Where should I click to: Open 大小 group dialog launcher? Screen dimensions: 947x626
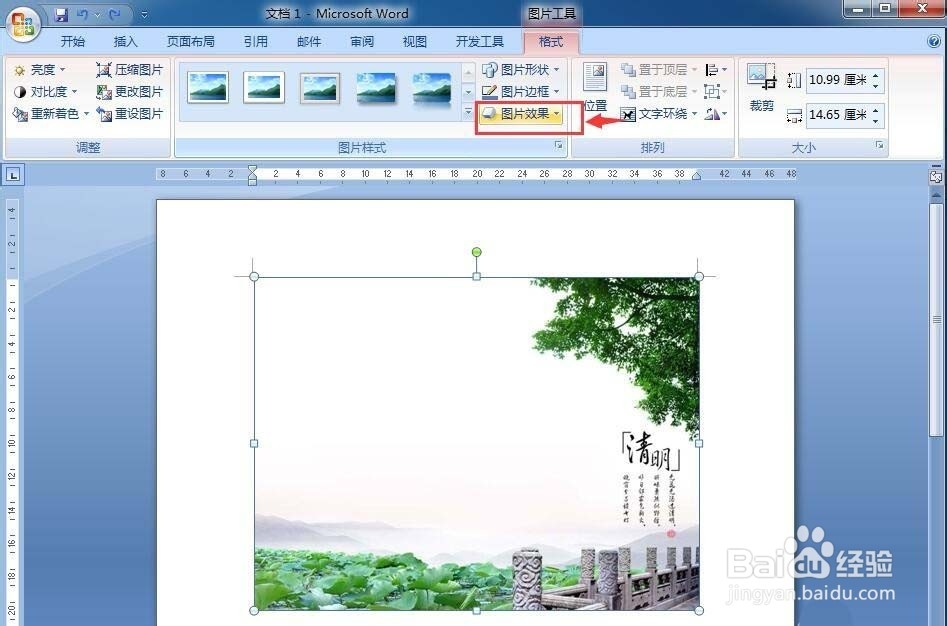tap(879, 145)
